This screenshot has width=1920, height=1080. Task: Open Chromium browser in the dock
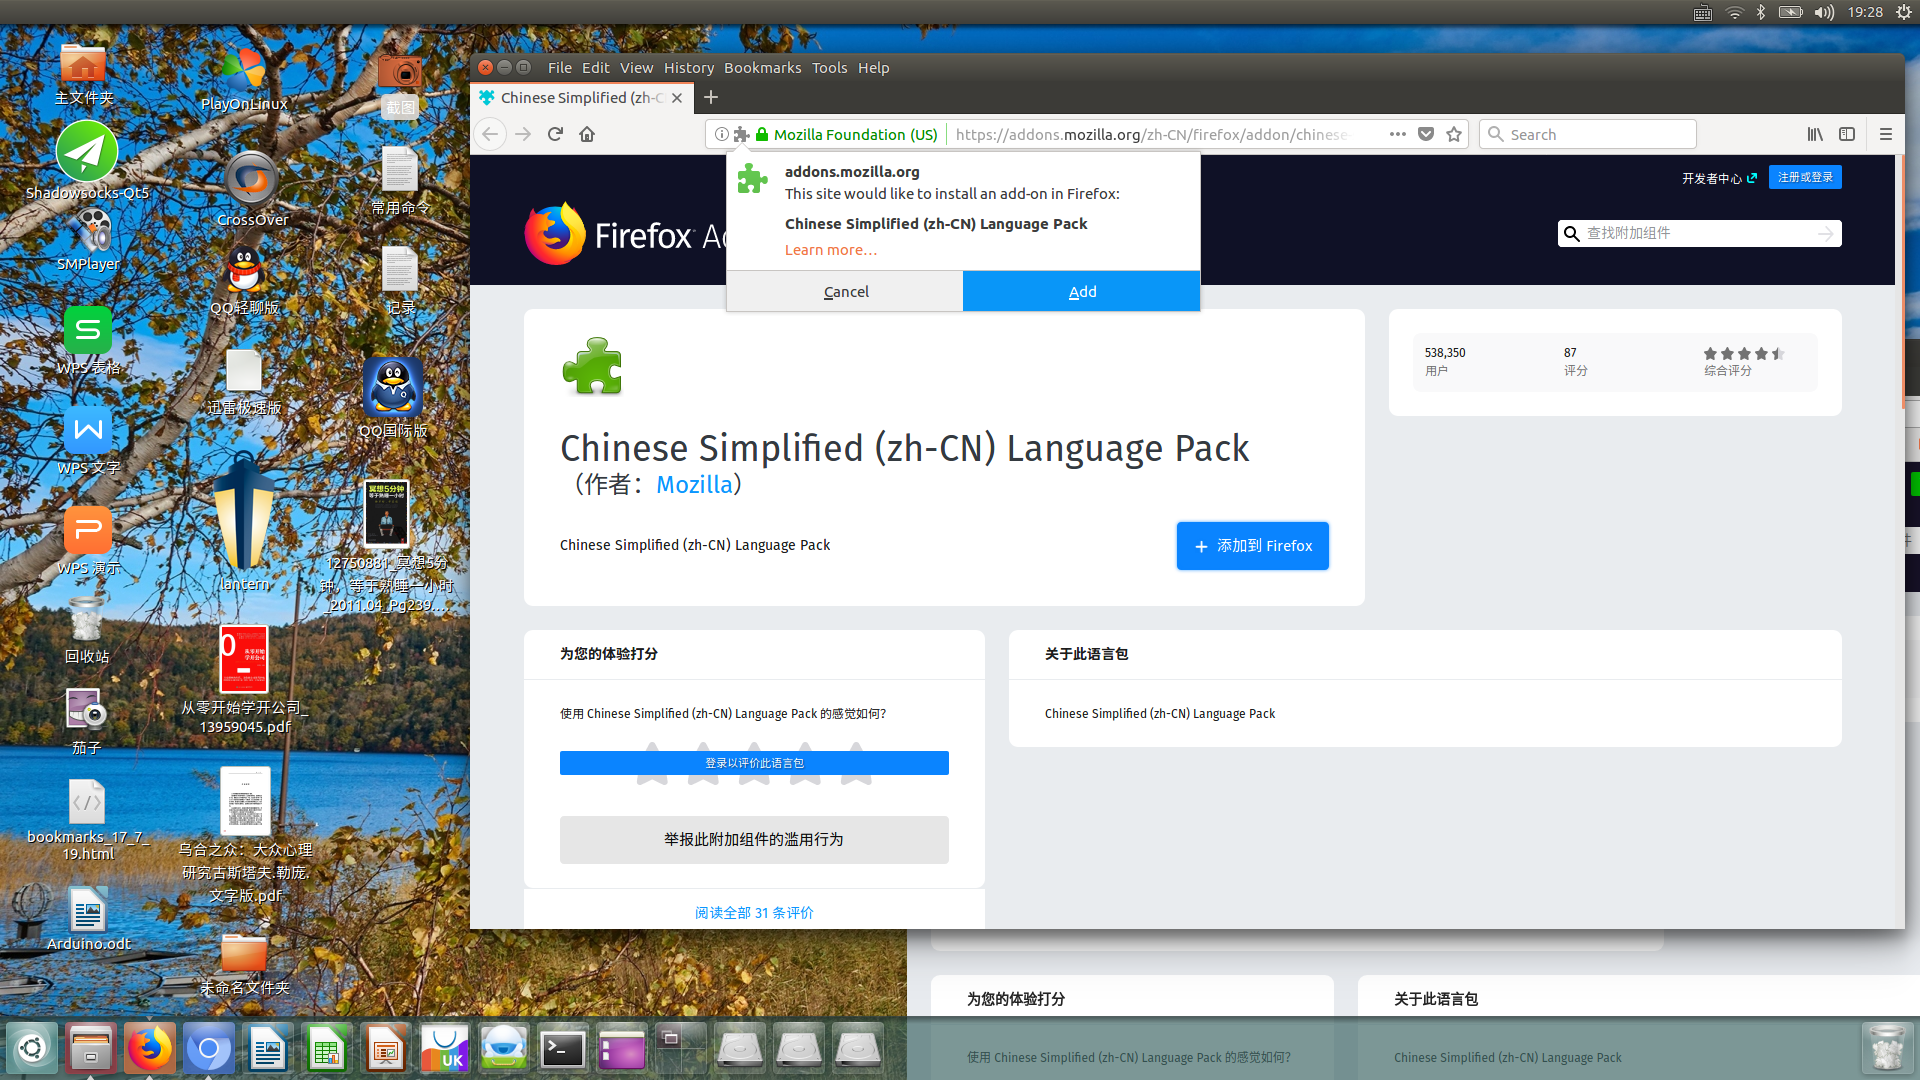pyautogui.click(x=209, y=1048)
